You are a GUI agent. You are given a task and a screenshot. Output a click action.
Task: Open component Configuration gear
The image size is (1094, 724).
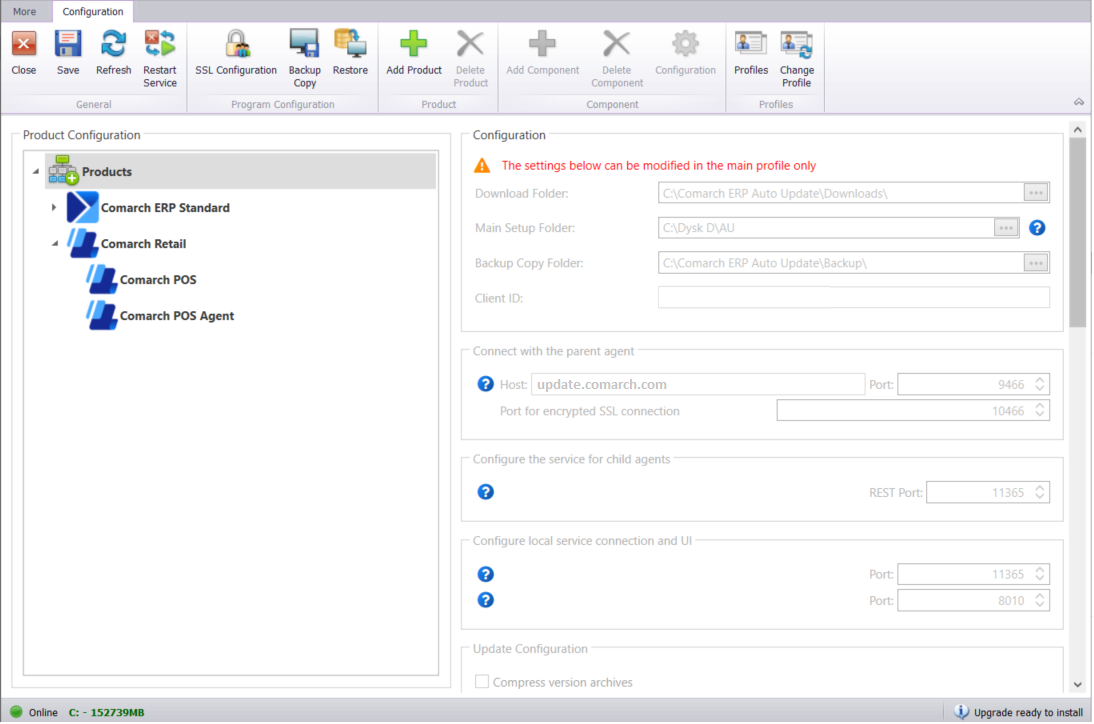pos(685,45)
